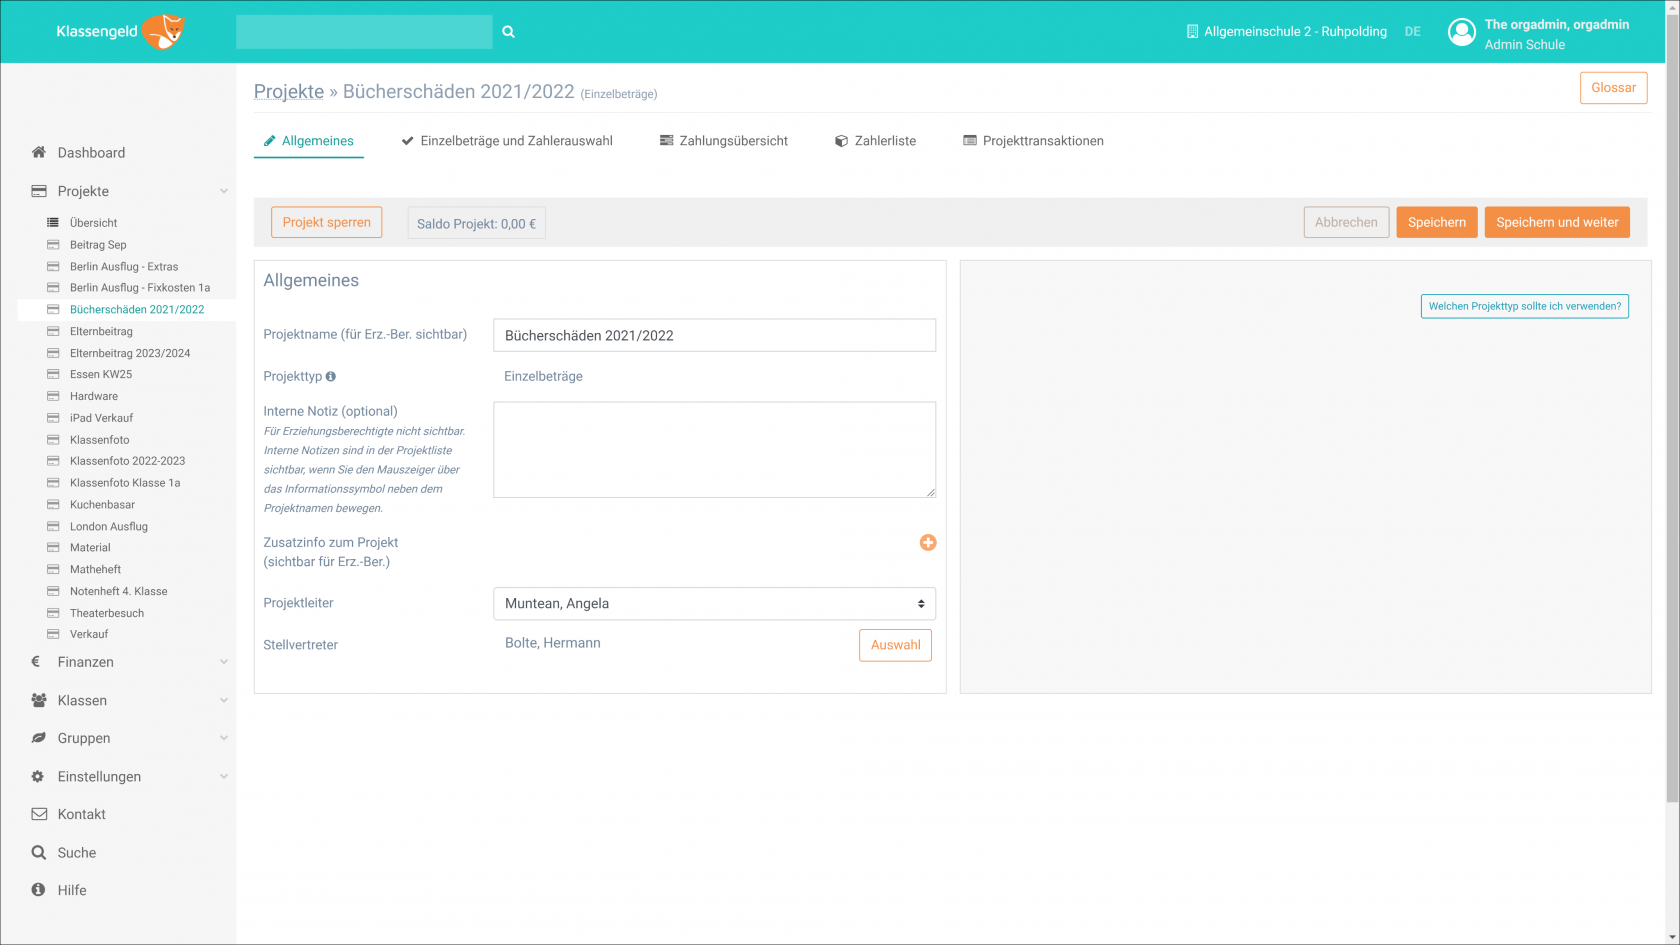The height and width of the screenshot is (945, 1680).
Task: Click the Projekttyp info icon
Action: point(331,377)
